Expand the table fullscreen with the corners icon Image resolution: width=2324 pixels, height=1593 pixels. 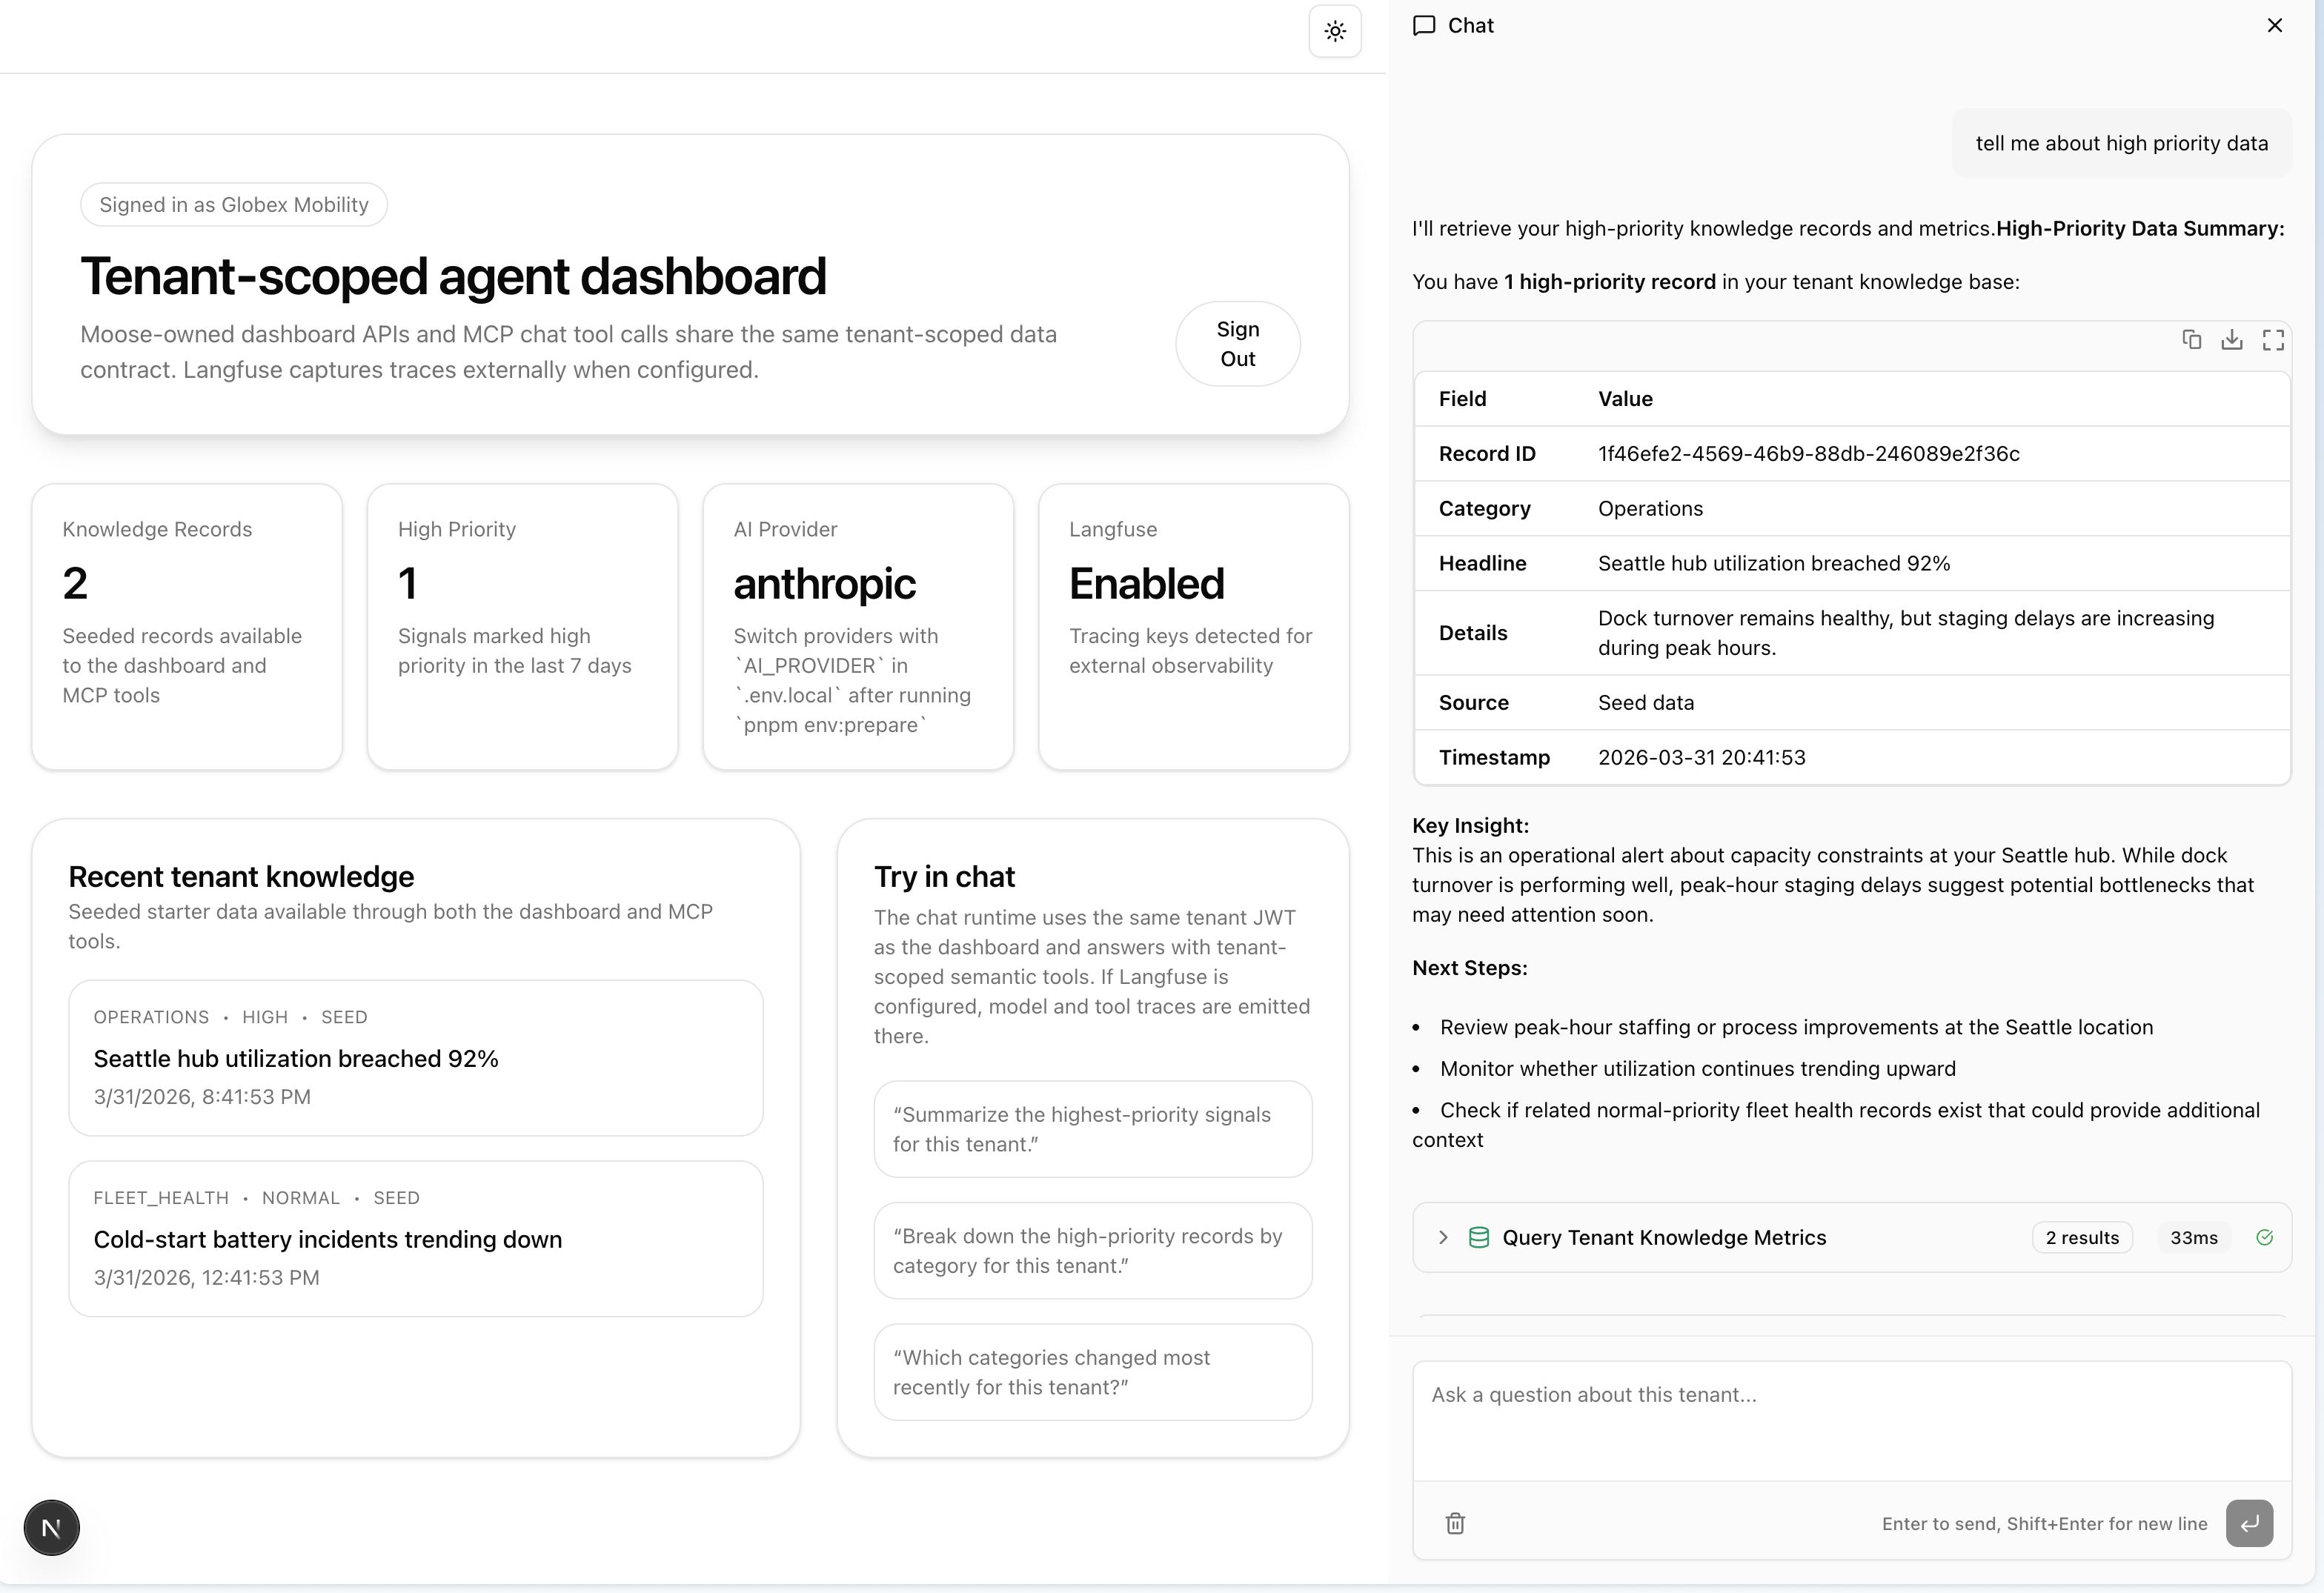click(2273, 340)
